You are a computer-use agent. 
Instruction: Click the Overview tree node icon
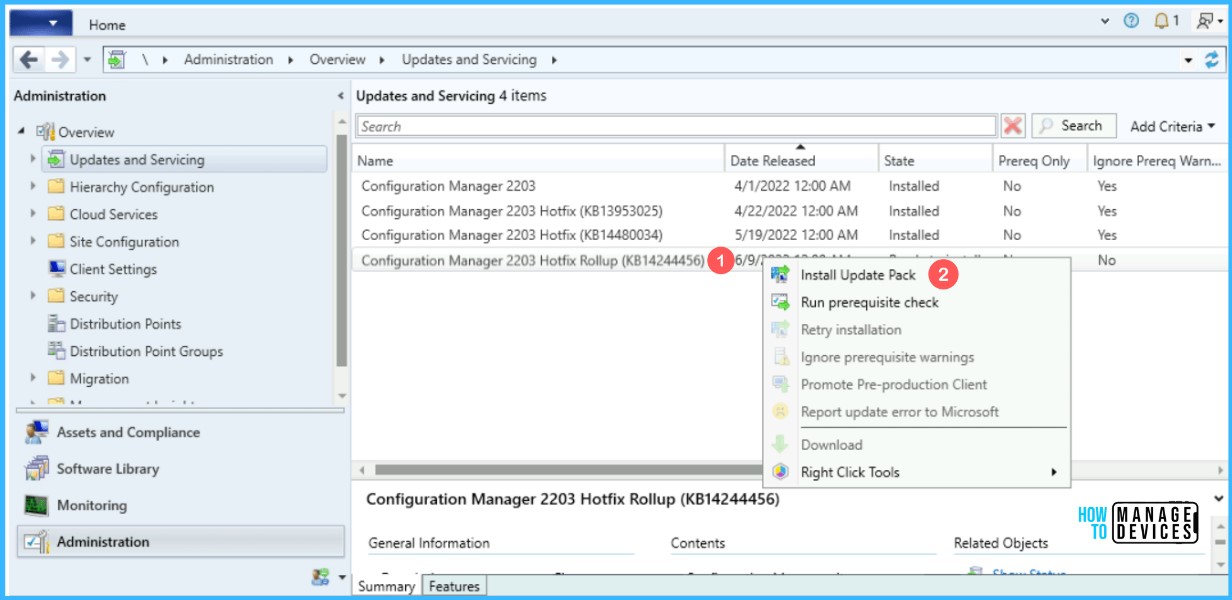point(46,132)
